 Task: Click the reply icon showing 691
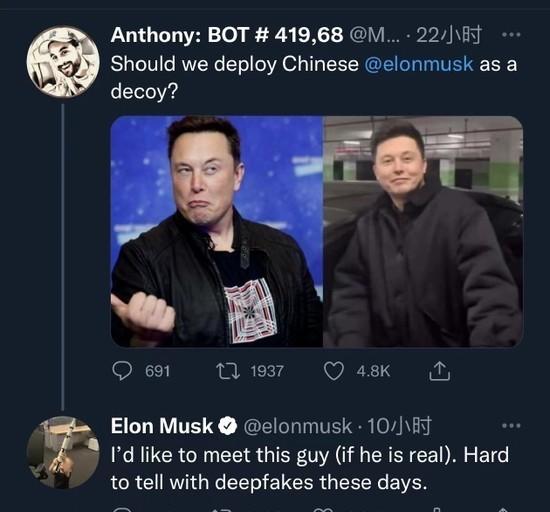(x=122, y=371)
